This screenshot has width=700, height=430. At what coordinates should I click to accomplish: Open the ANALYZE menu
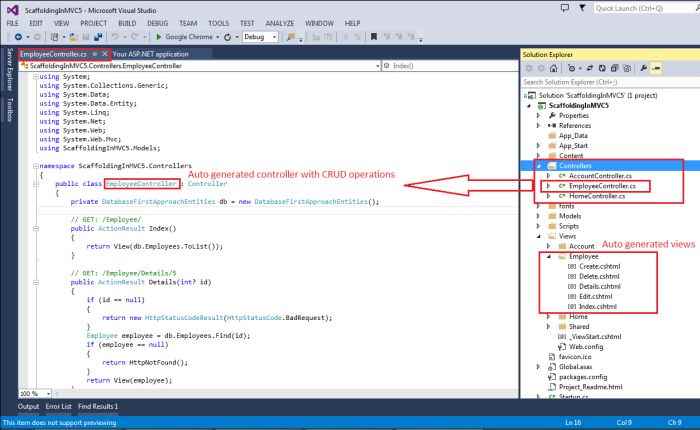click(x=280, y=22)
